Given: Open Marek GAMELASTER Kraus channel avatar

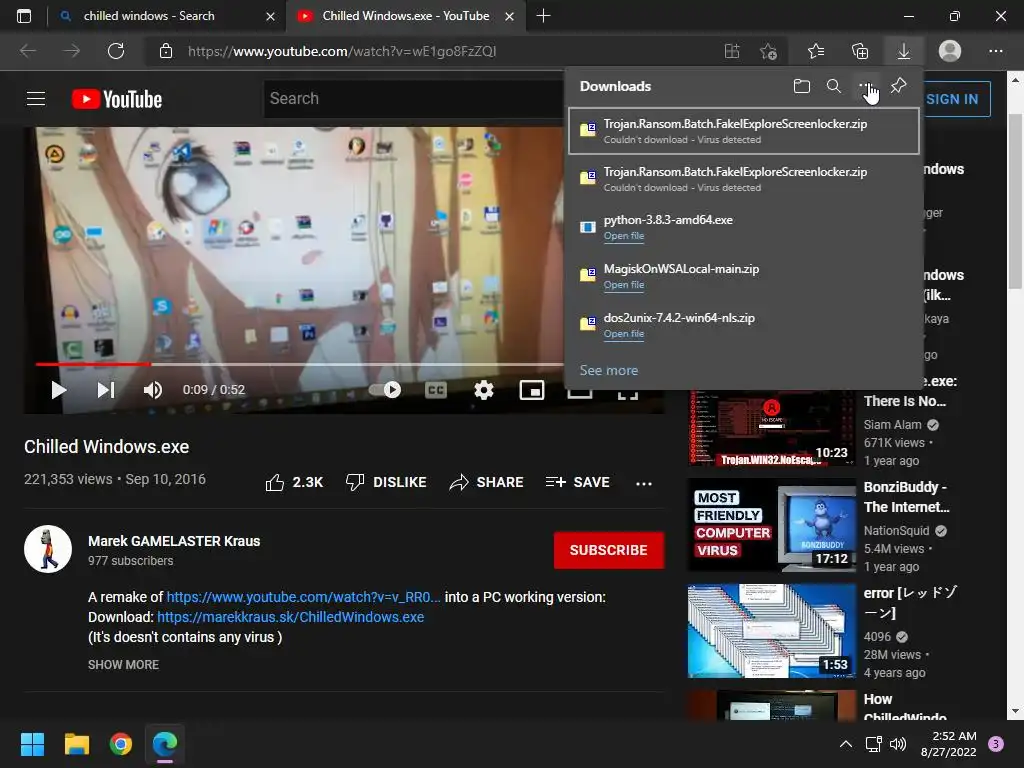Looking at the screenshot, I should tap(48, 549).
